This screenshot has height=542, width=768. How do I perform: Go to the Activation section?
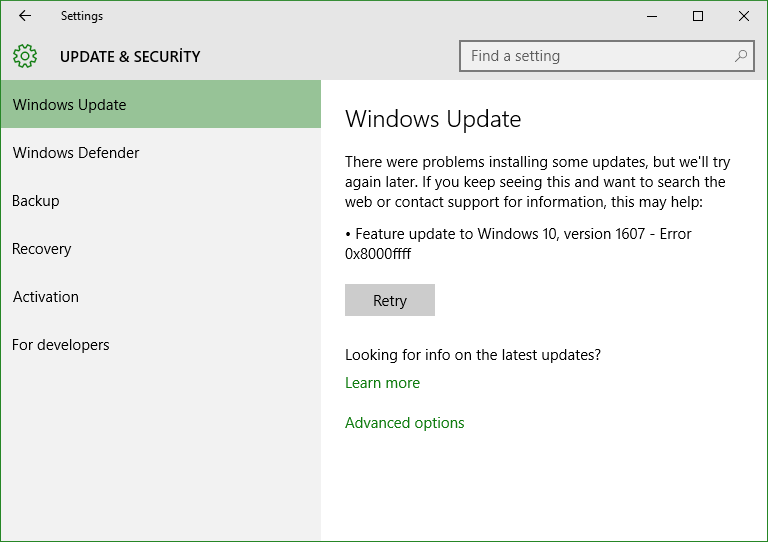click(x=46, y=297)
